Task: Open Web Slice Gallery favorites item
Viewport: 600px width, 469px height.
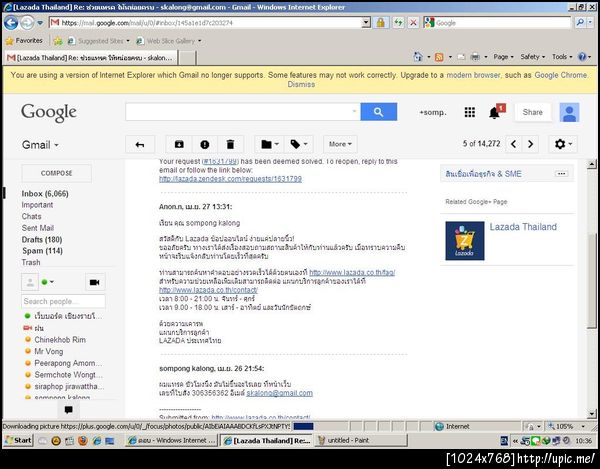Action: click(x=169, y=41)
